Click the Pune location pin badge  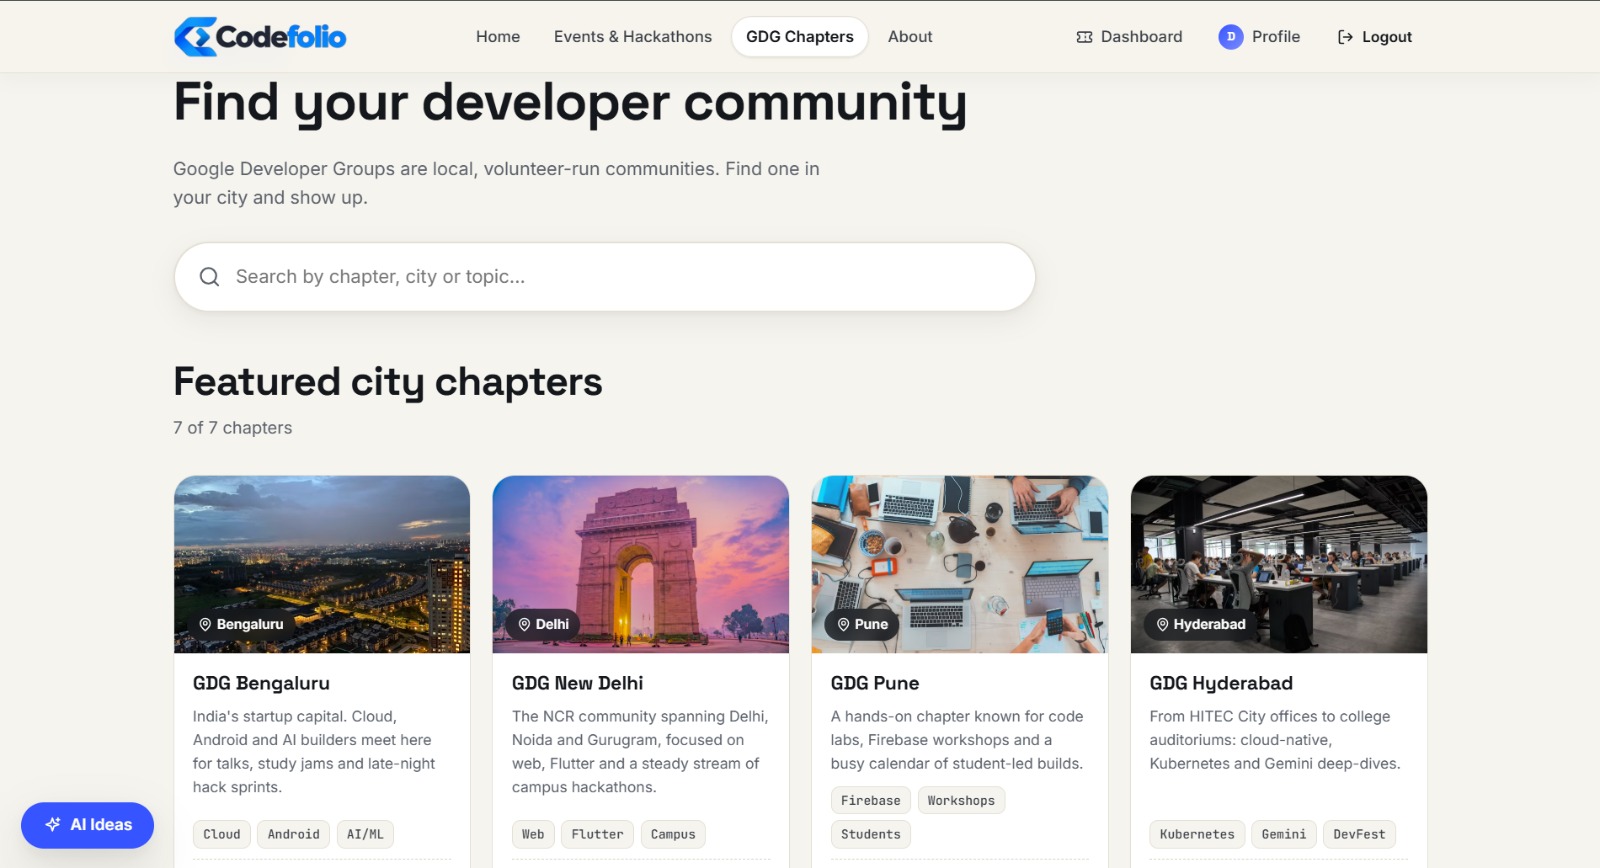coord(862,624)
